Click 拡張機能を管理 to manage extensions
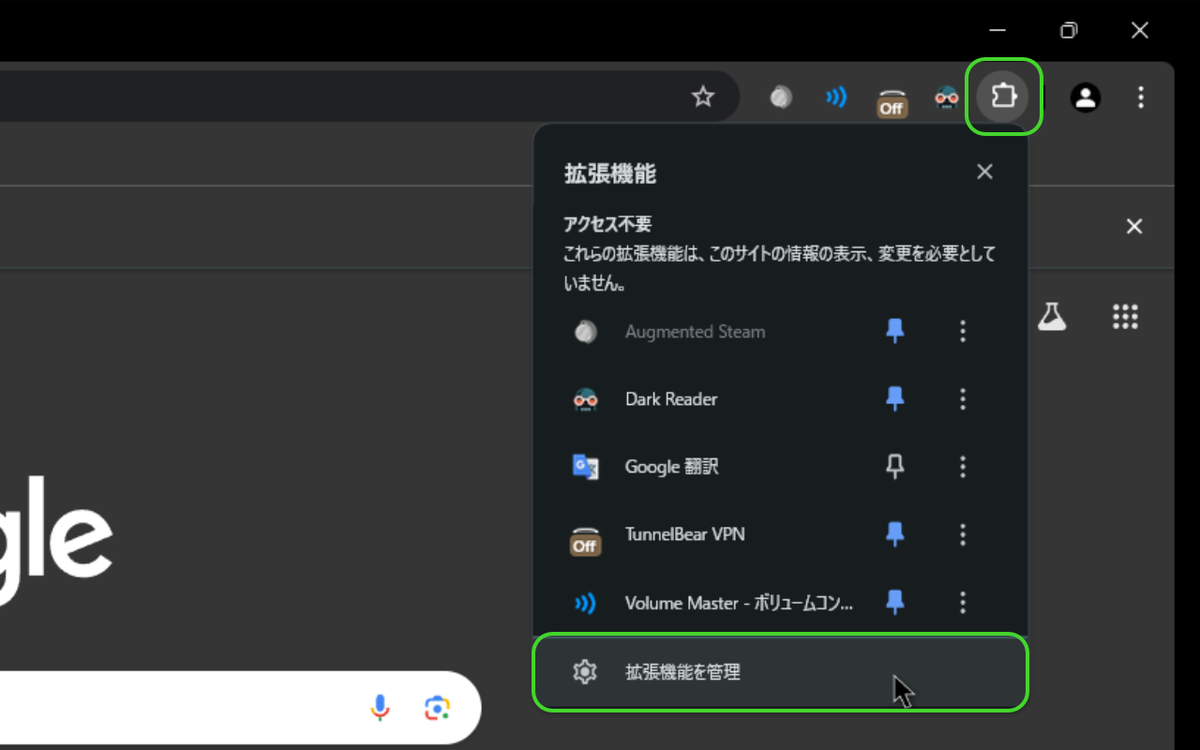The width and height of the screenshot is (1200, 750). pos(781,672)
